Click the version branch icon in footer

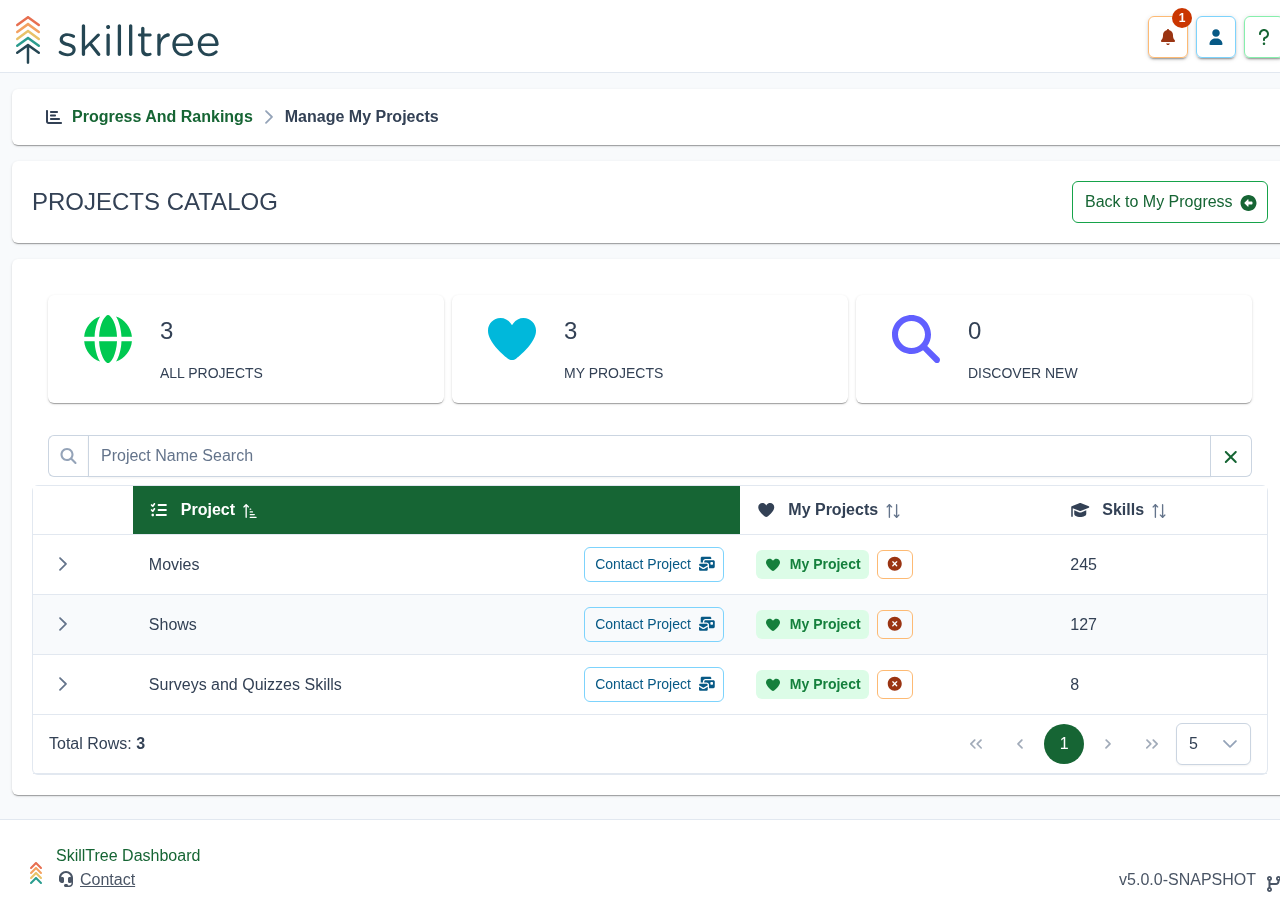[1272, 883]
